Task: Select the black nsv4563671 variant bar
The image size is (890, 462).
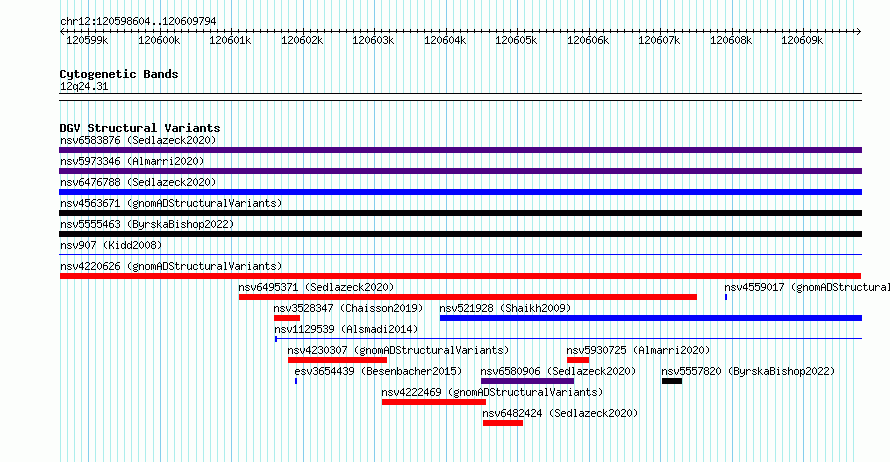Action: (x=460, y=213)
